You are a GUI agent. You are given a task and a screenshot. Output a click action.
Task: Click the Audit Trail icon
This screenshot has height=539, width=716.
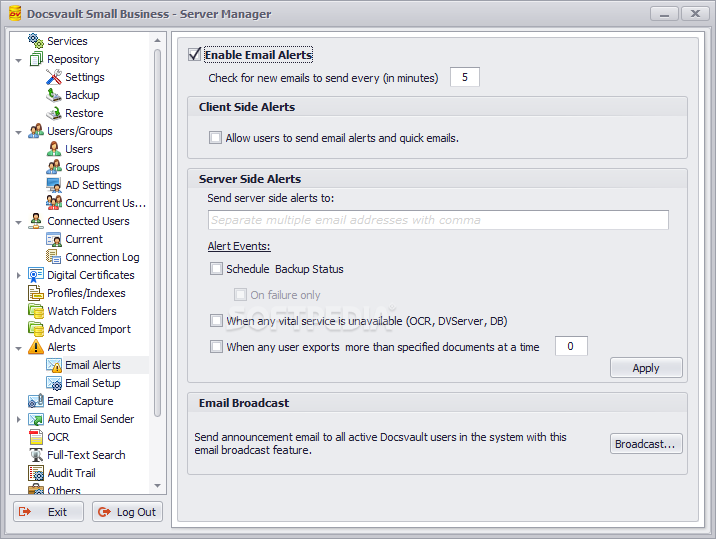[36, 473]
